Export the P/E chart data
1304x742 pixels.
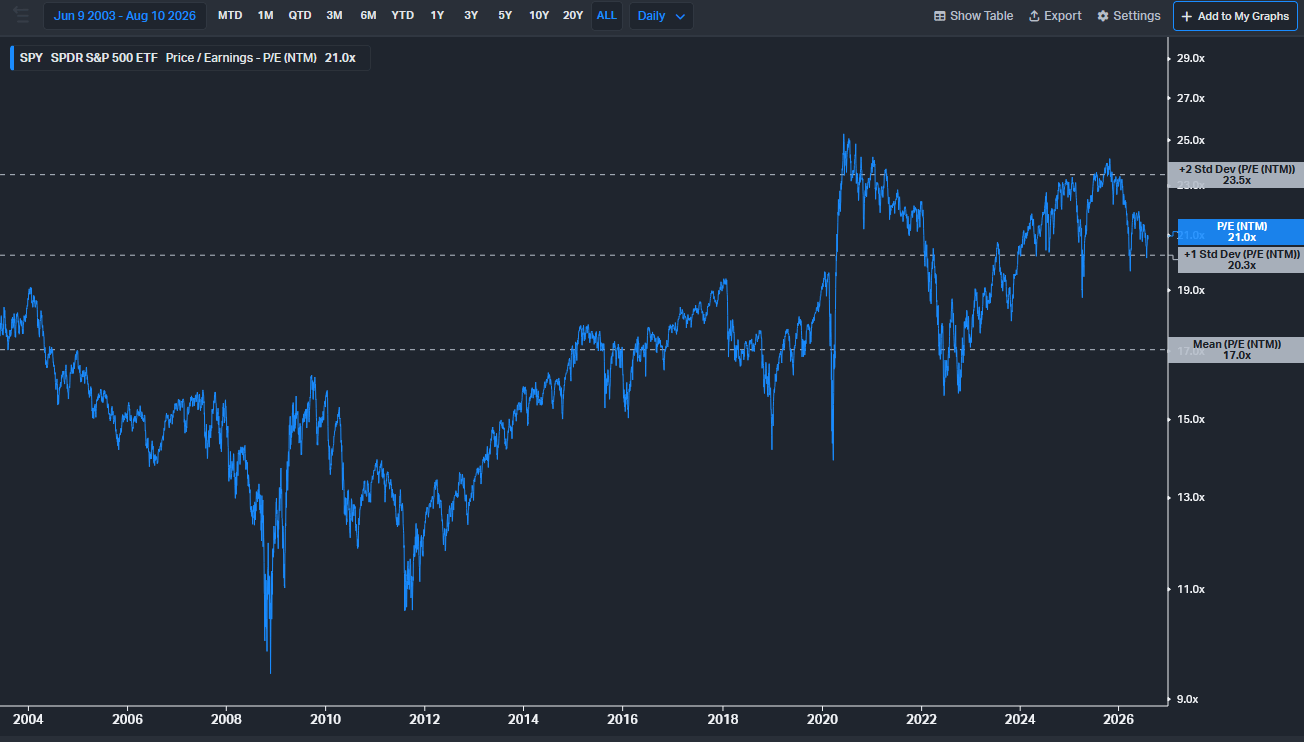(1055, 16)
